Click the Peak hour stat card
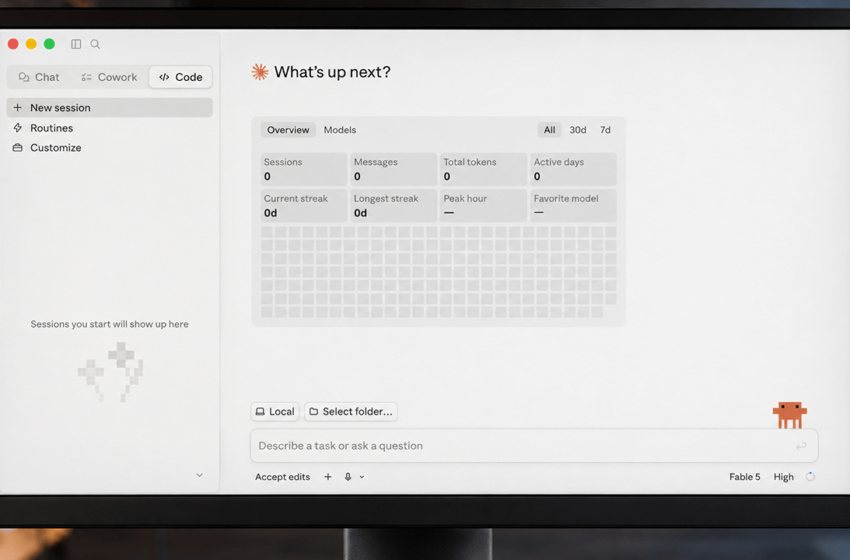Image resolution: width=850 pixels, height=560 pixels. click(x=484, y=205)
